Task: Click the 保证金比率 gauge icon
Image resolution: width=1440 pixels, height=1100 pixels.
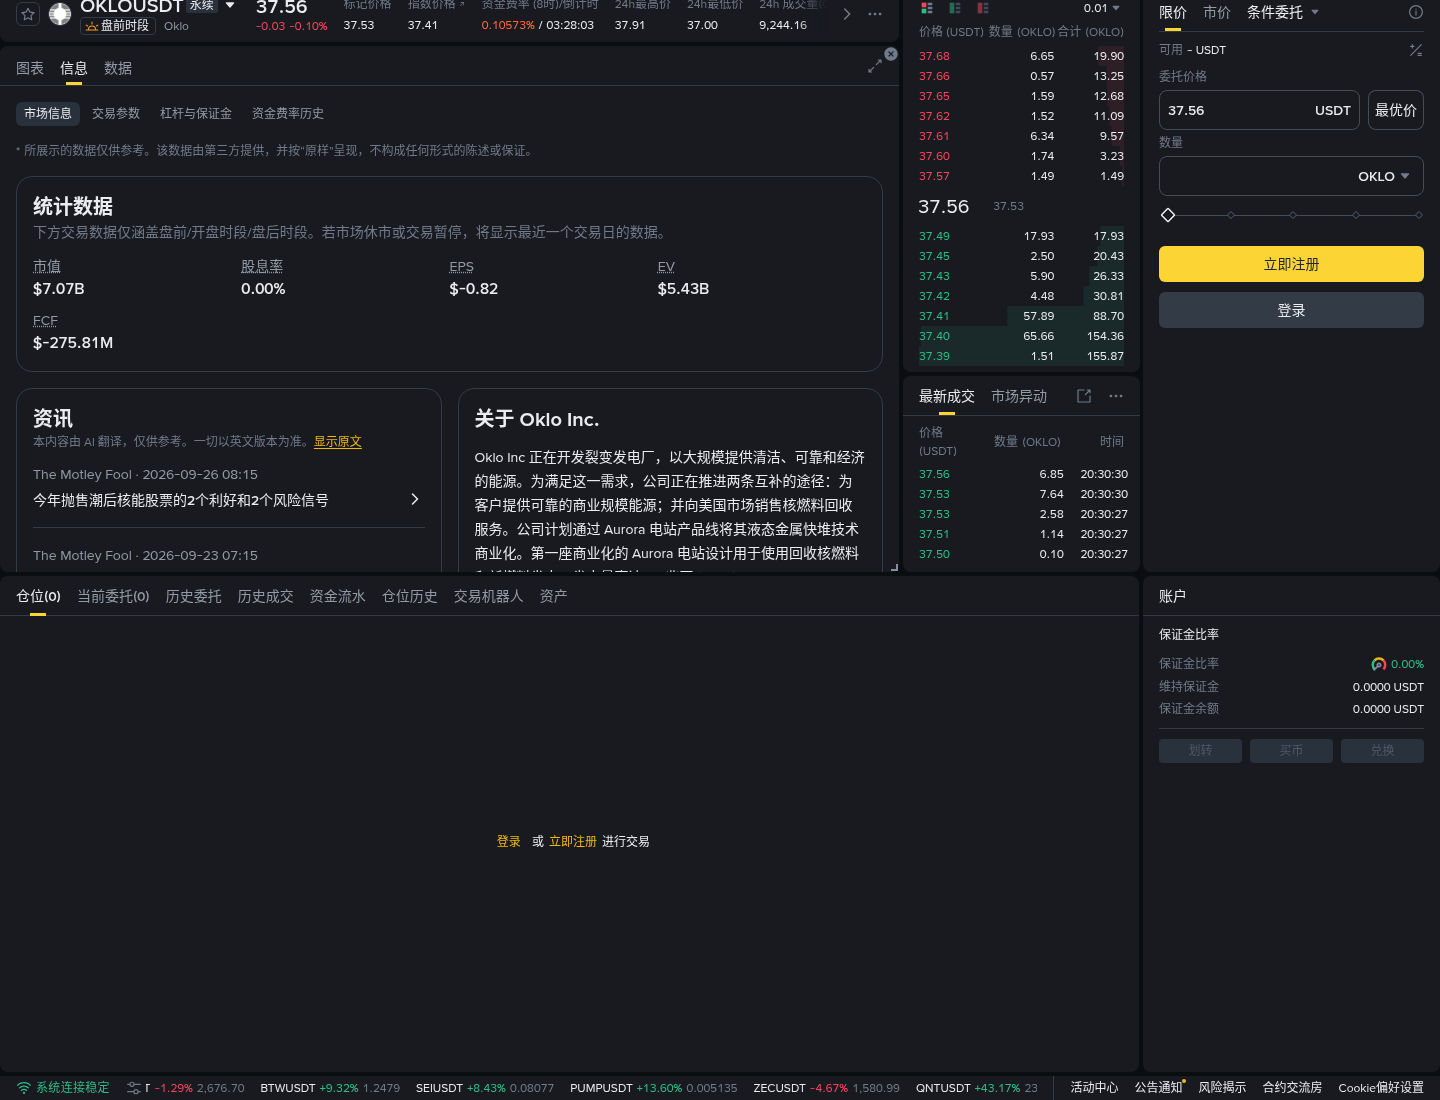Action: point(1379,664)
